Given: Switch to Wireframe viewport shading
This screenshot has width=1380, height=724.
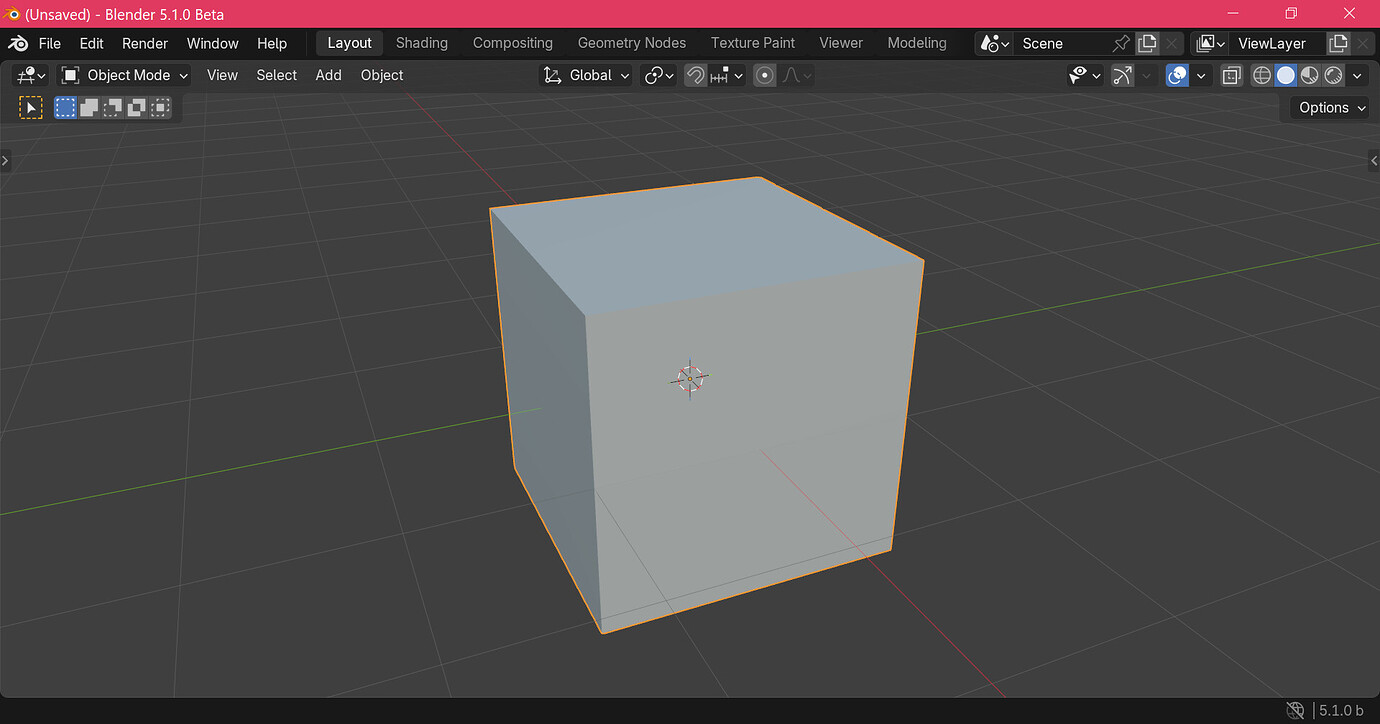Looking at the screenshot, I should pos(1262,75).
